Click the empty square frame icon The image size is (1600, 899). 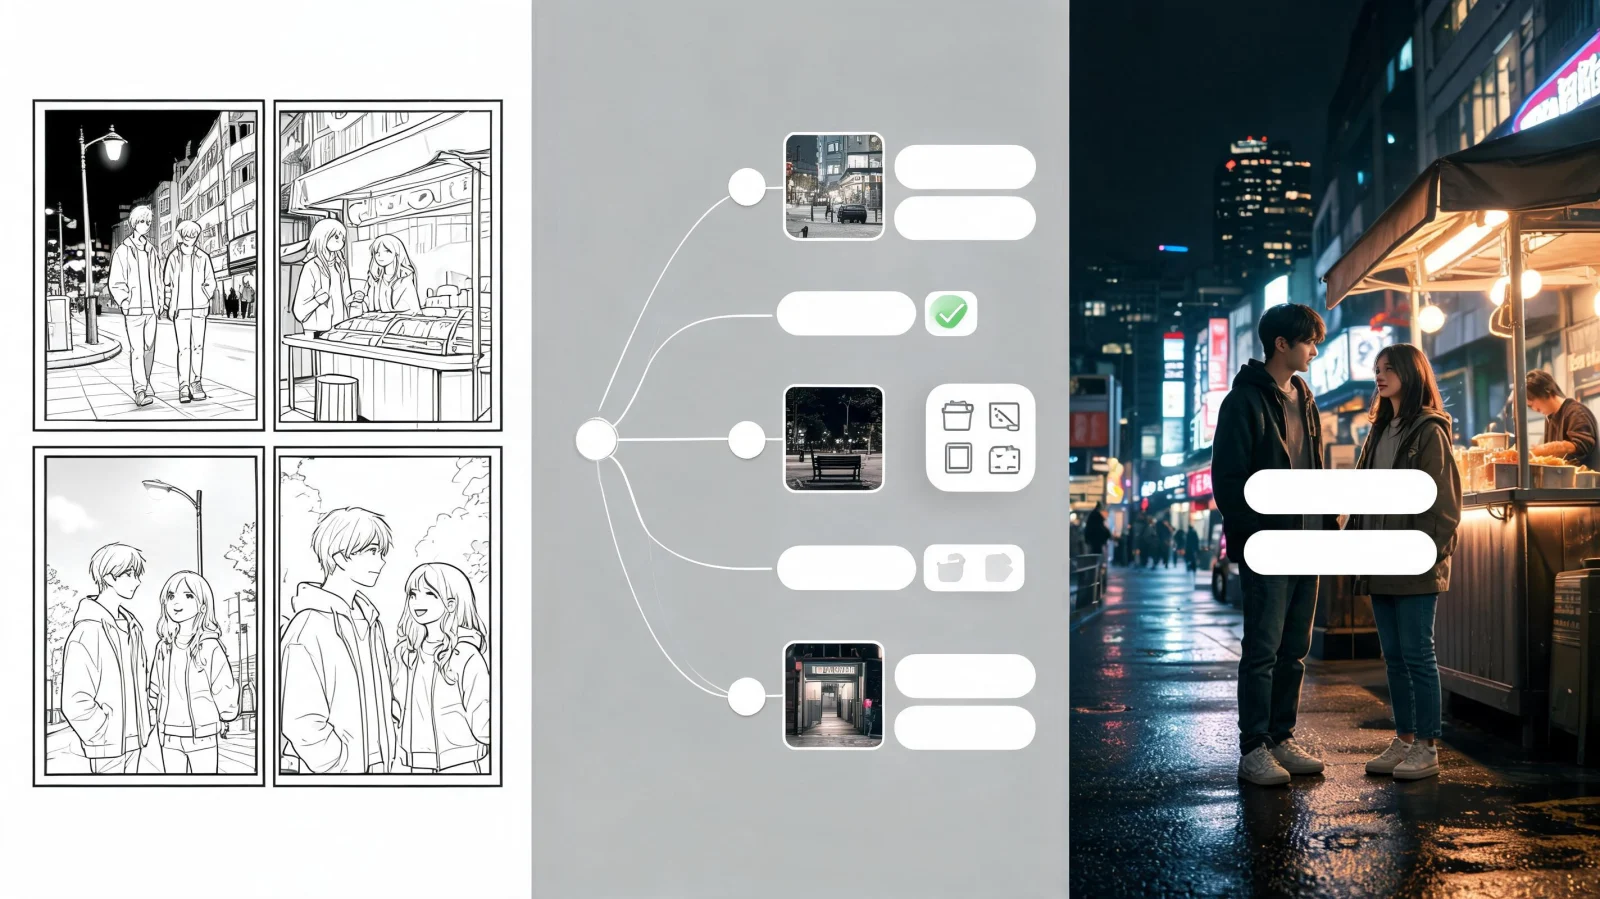[x=957, y=459]
